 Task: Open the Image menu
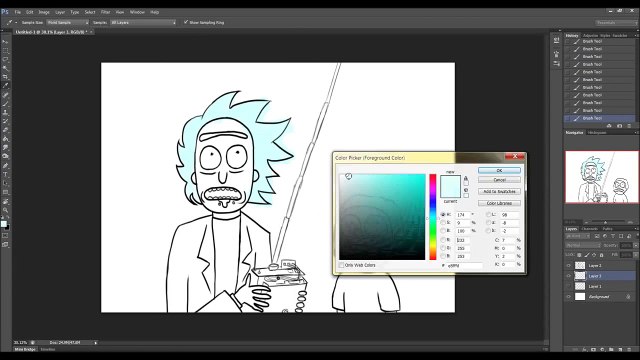point(44,12)
